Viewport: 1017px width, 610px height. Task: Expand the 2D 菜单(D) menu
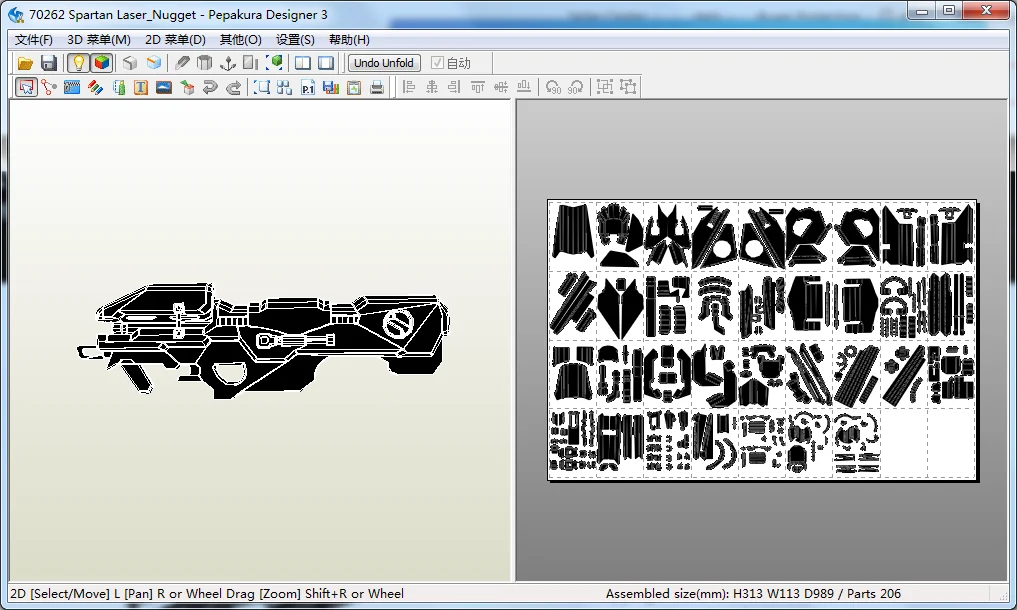tap(175, 40)
